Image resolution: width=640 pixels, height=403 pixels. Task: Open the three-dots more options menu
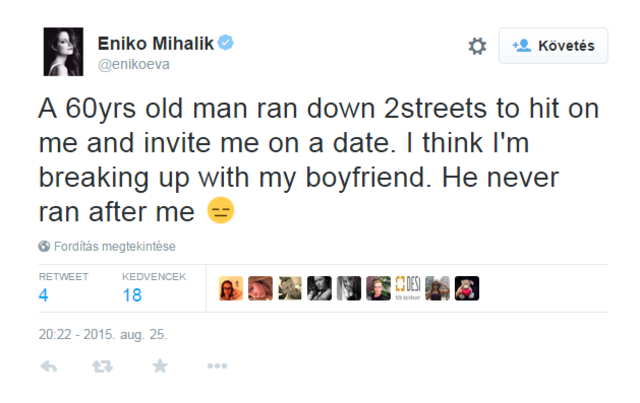coord(217,367)
